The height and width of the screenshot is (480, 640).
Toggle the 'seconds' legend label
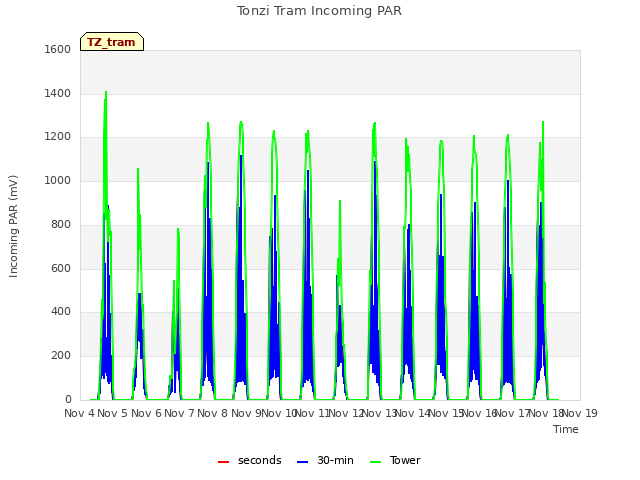[x=260, y=460]
